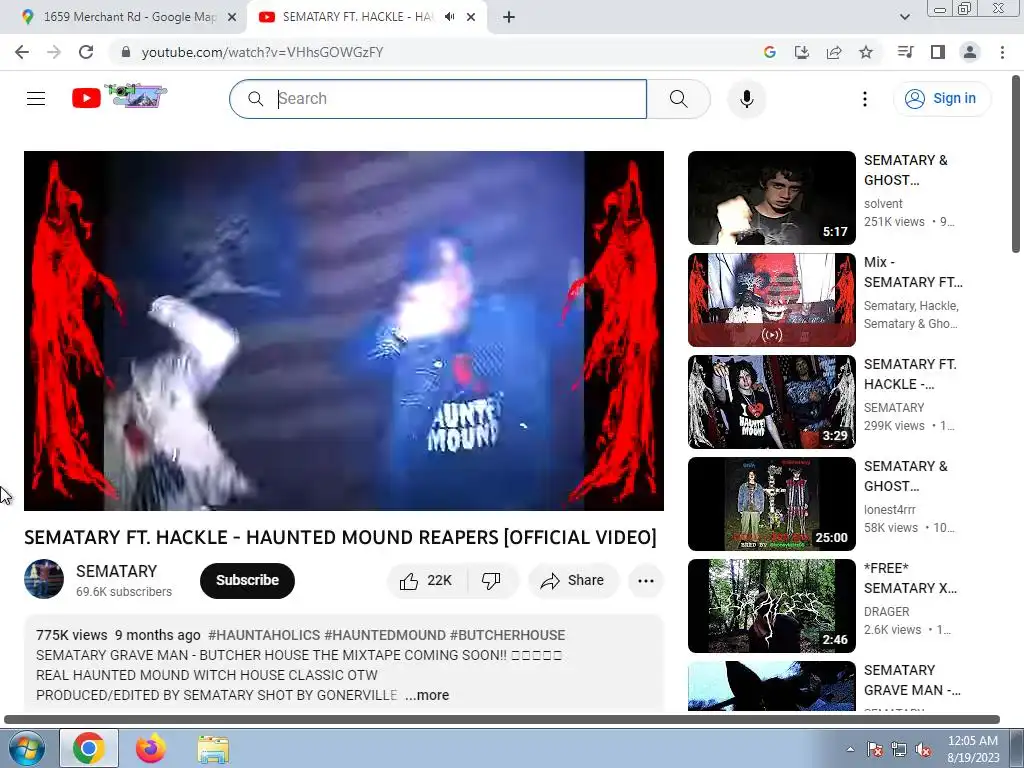Subscribe to SEMATARY
1024x768 pixels.
click(x=248, y=581)
